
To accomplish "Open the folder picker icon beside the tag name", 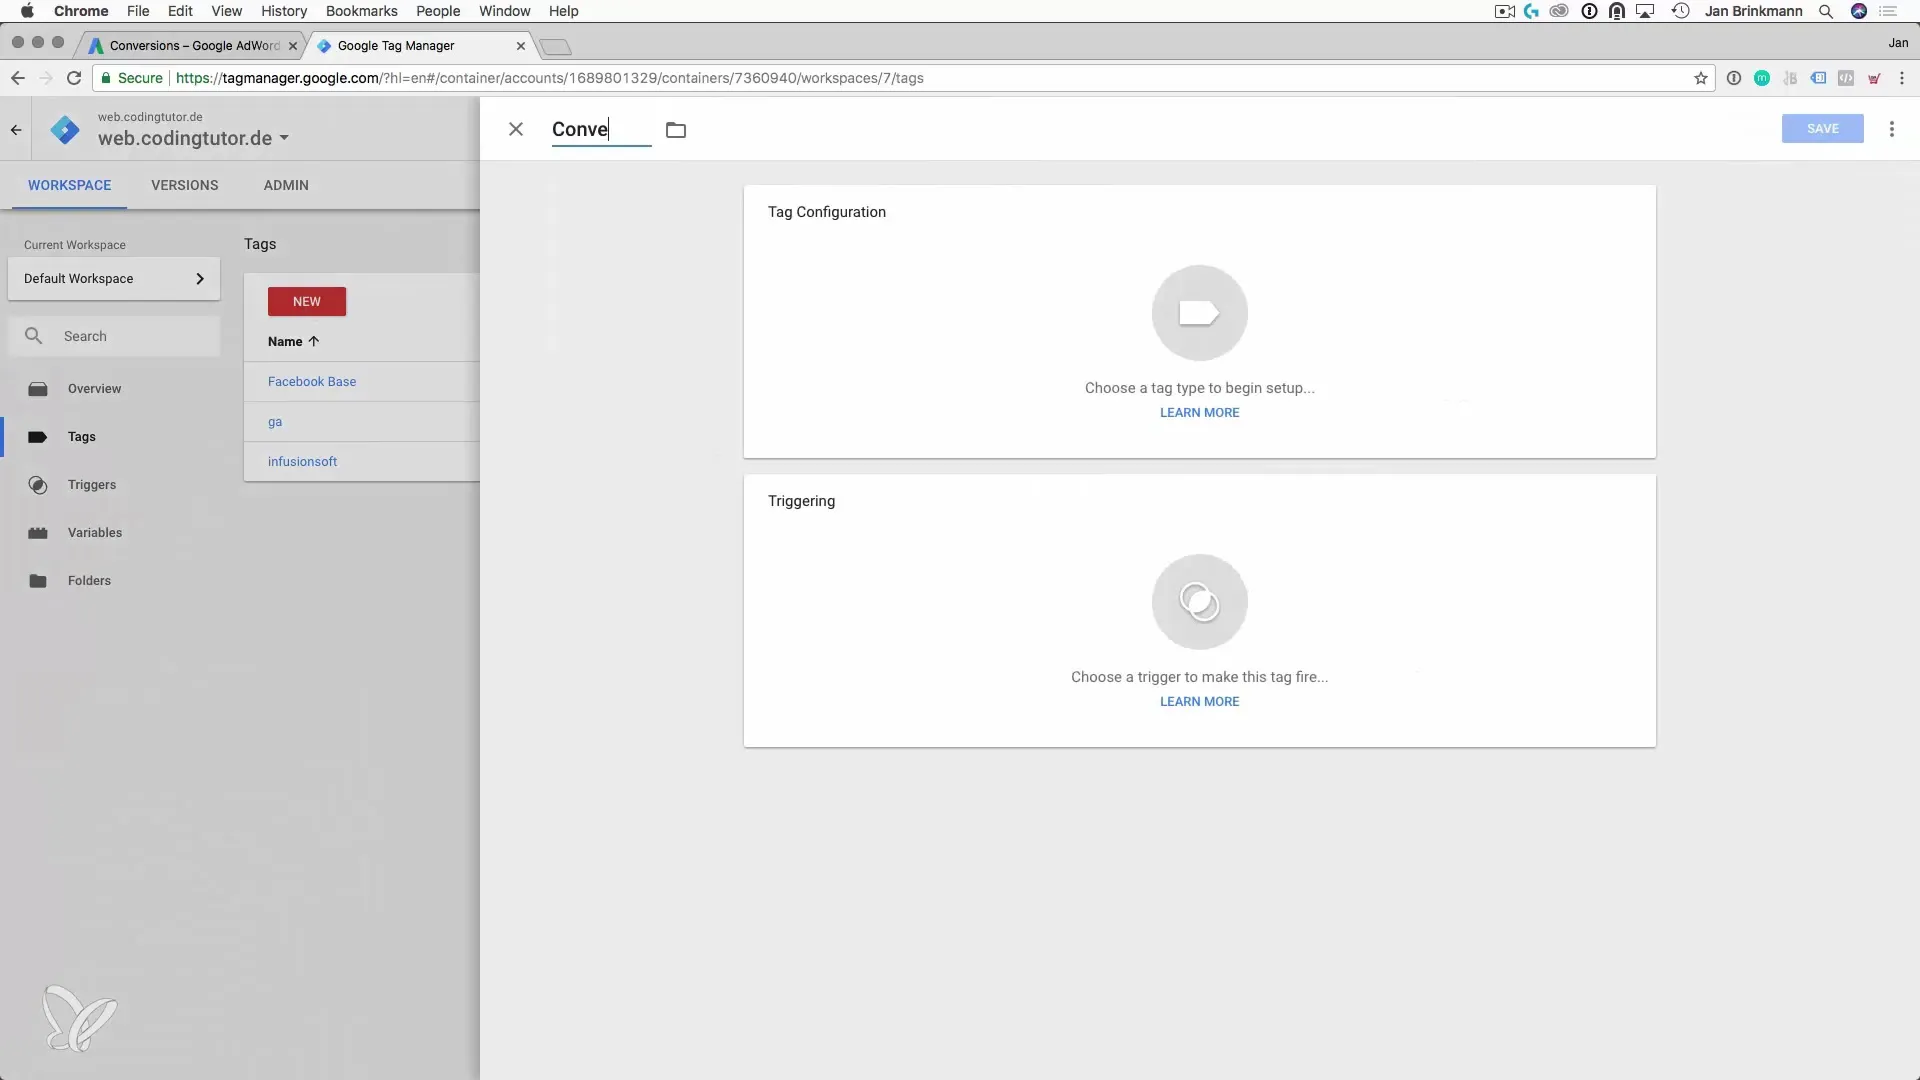I will tap(676, 130).
